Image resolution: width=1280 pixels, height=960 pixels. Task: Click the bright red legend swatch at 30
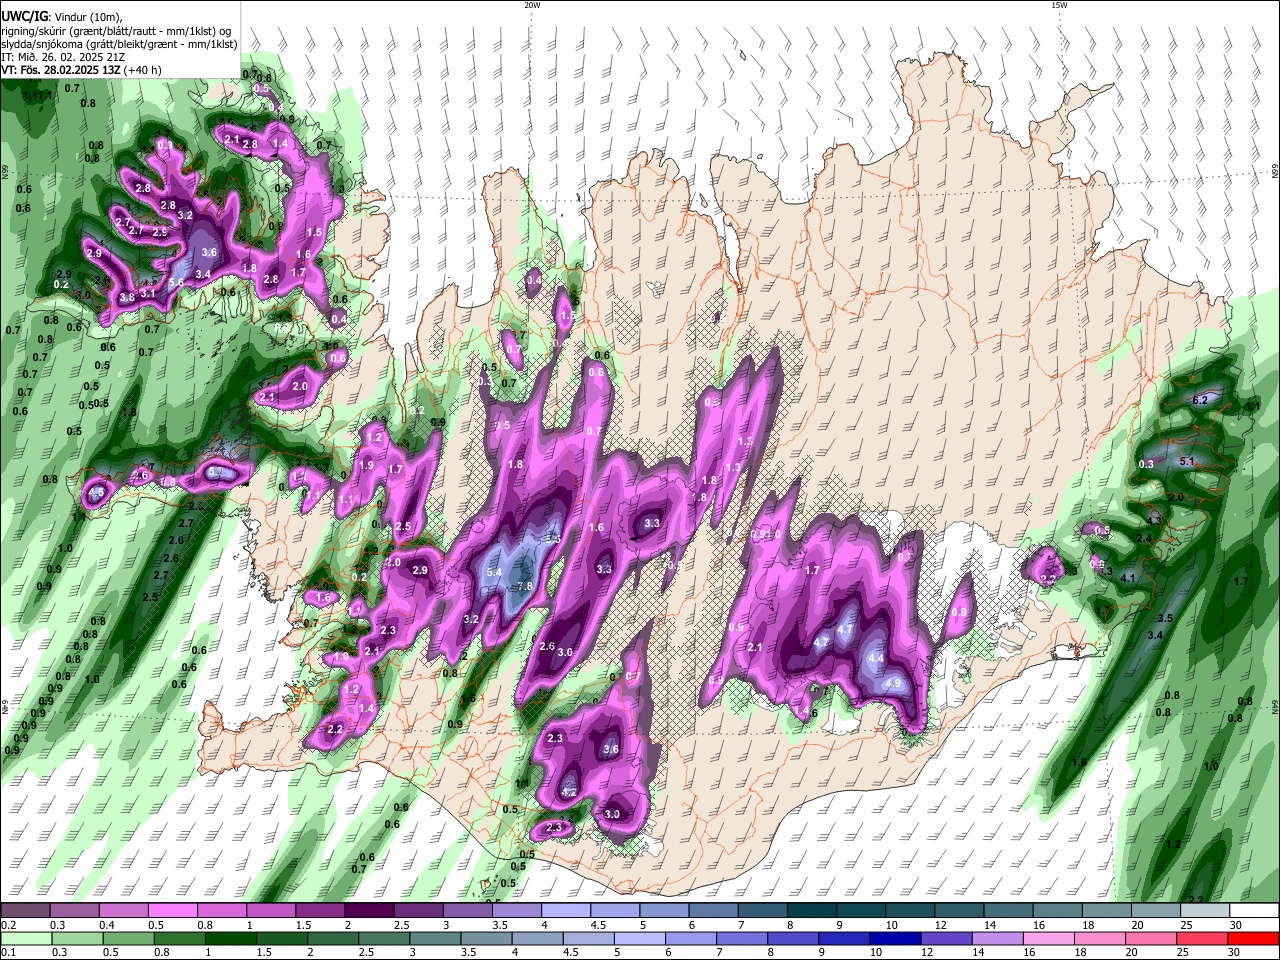pyautogui.click(x=1253, y=938)
